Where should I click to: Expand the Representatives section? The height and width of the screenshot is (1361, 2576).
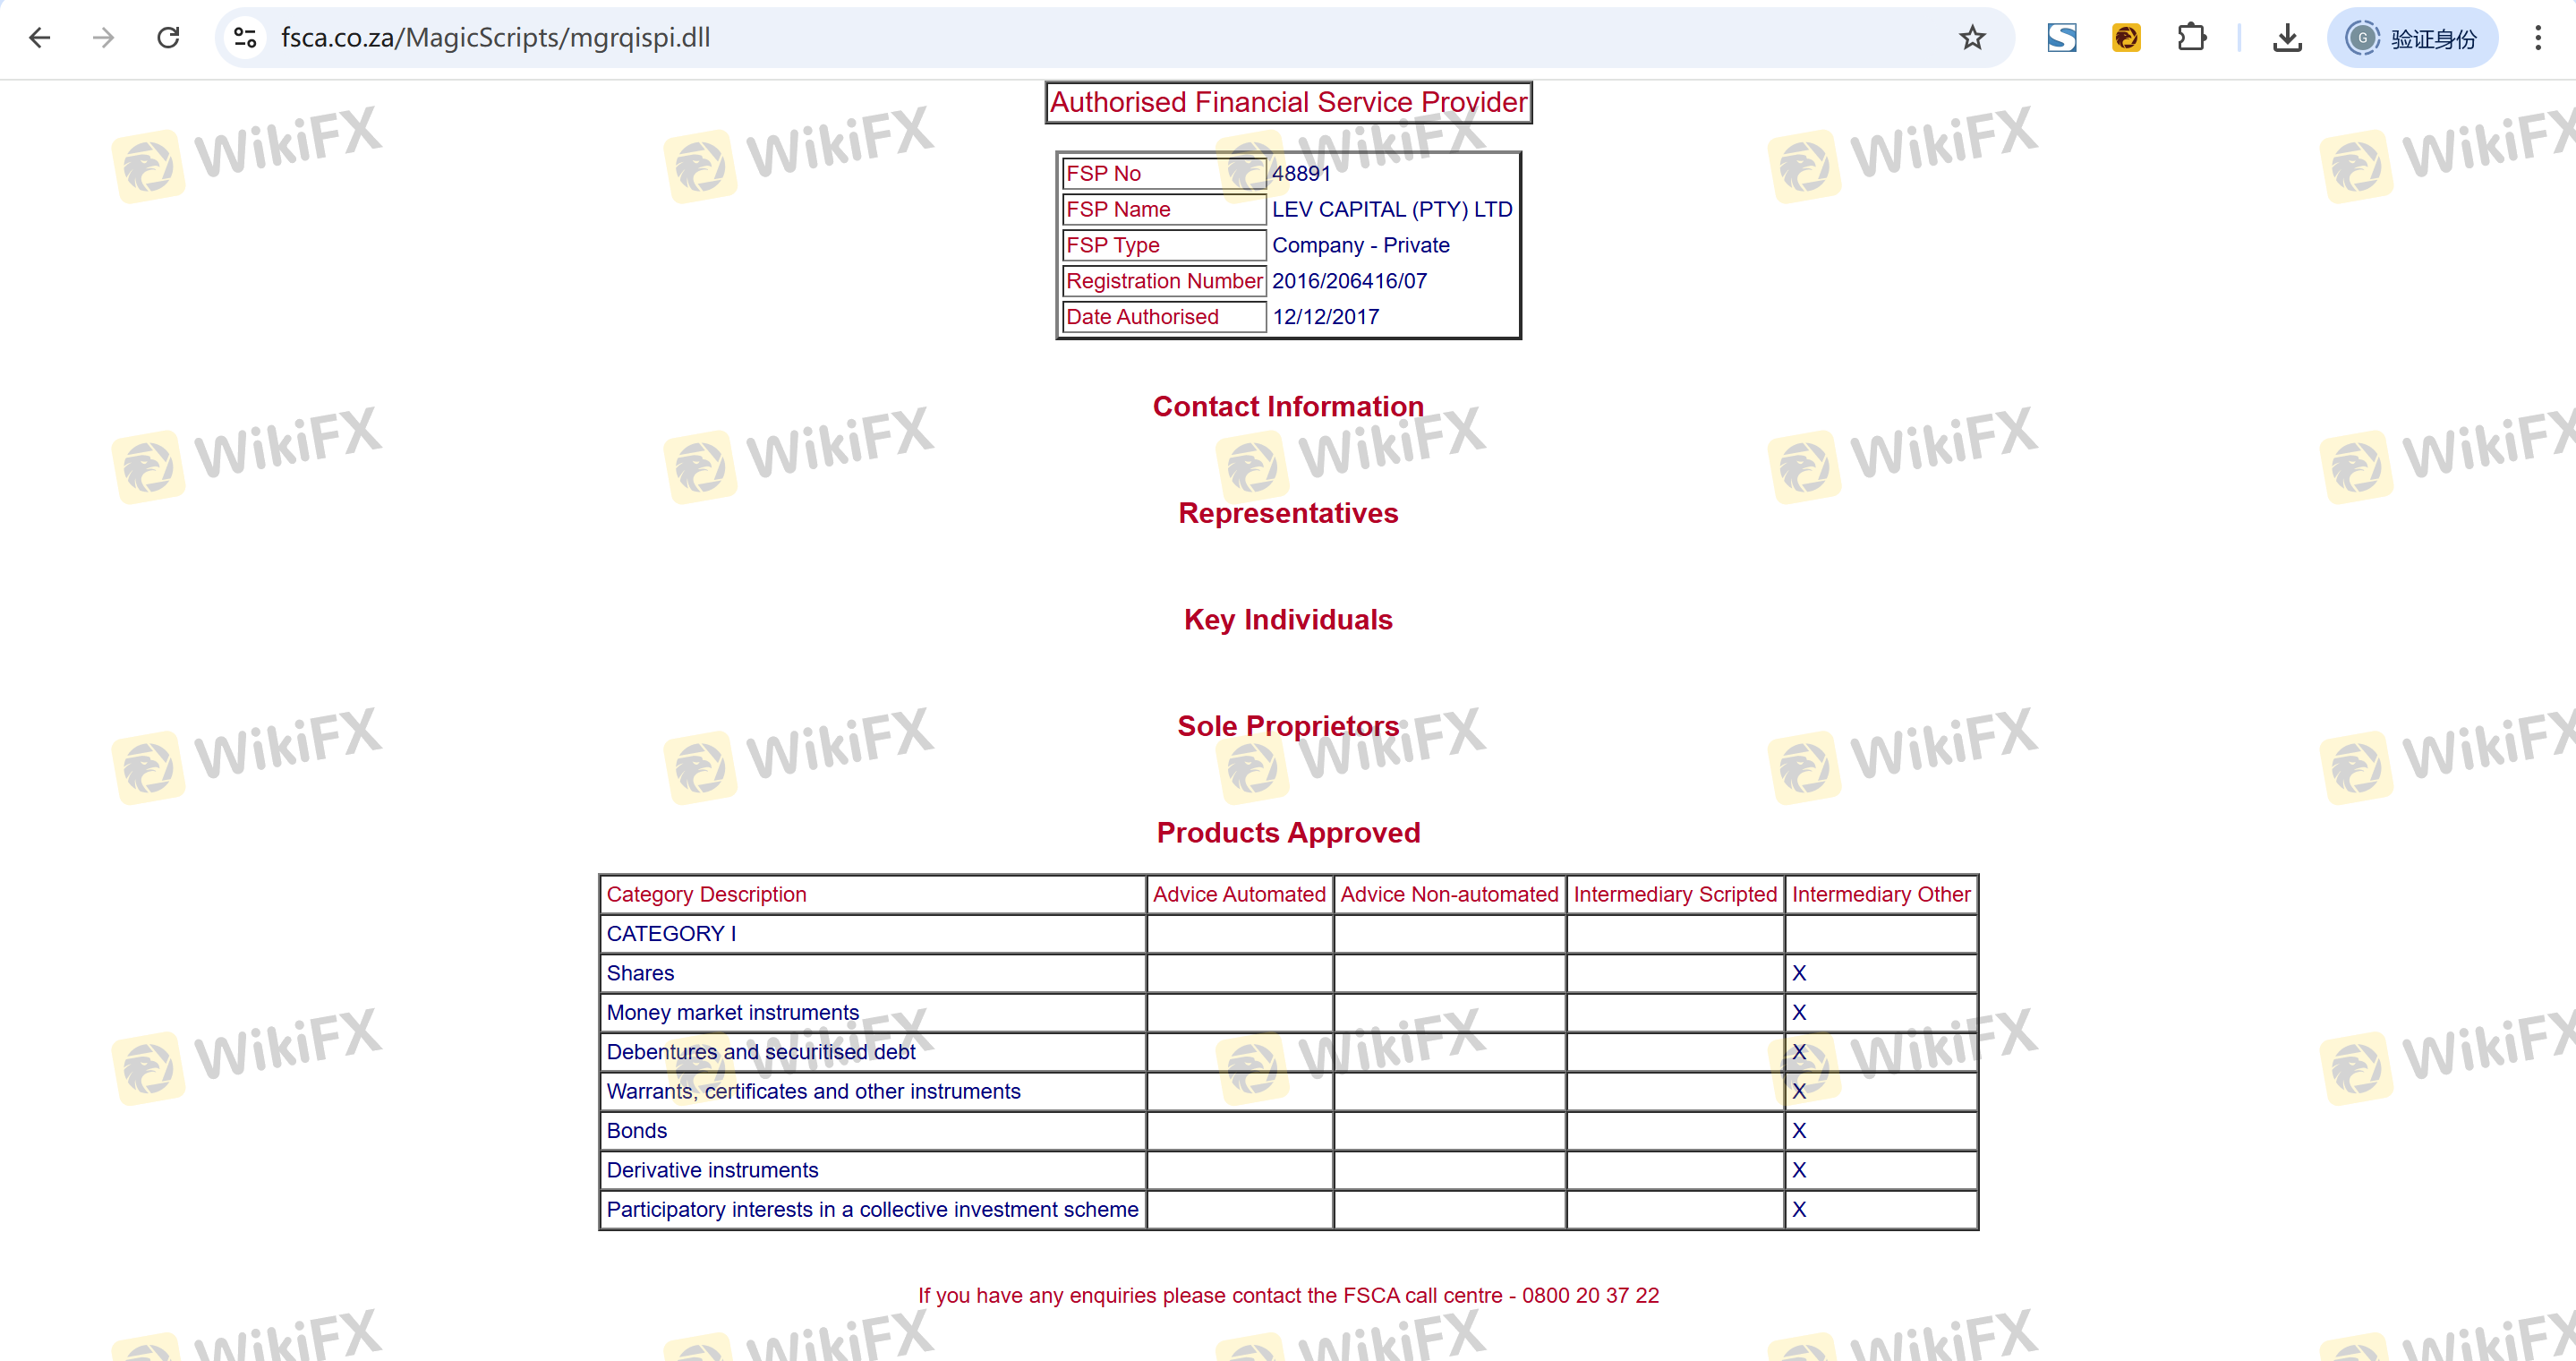1287,513
